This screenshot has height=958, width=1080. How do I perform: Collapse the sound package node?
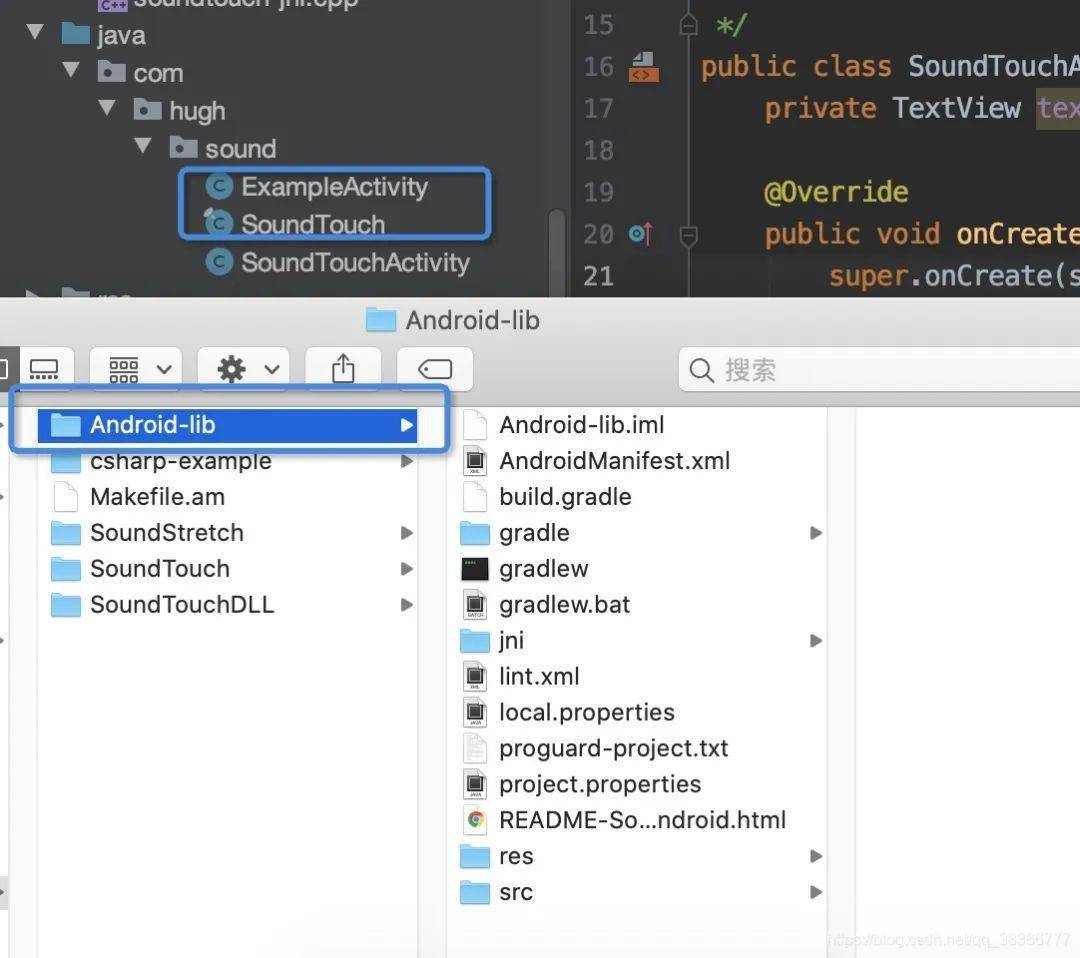click(x=143, y=147)
